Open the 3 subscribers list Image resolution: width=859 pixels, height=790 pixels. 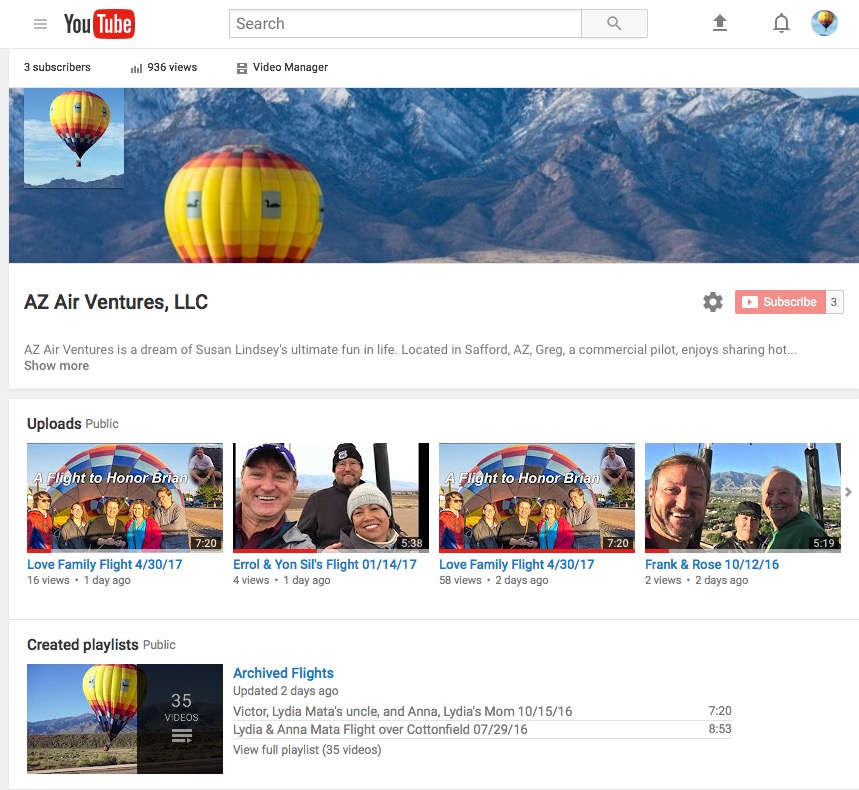click(57, 68)
